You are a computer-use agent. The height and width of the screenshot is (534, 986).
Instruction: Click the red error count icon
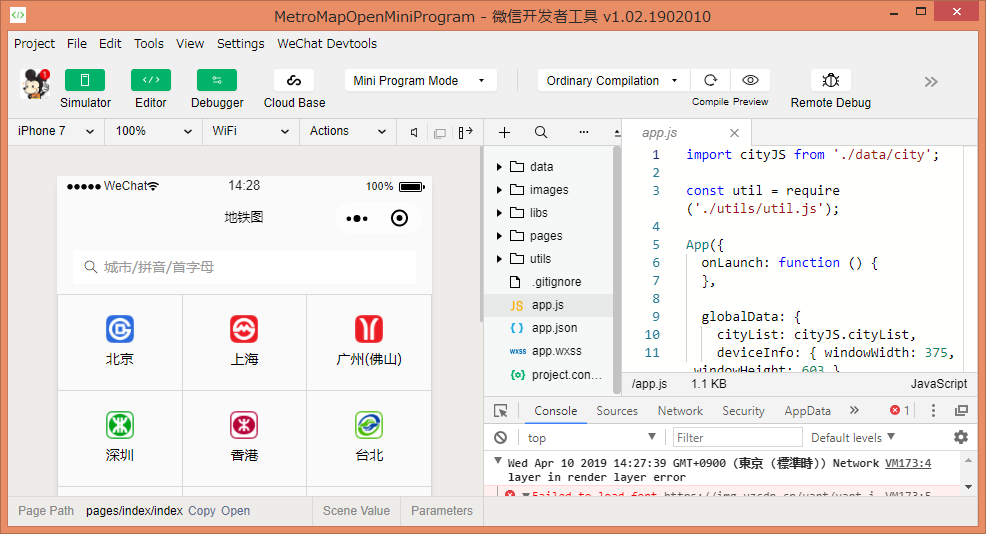[x=895, y=410]
